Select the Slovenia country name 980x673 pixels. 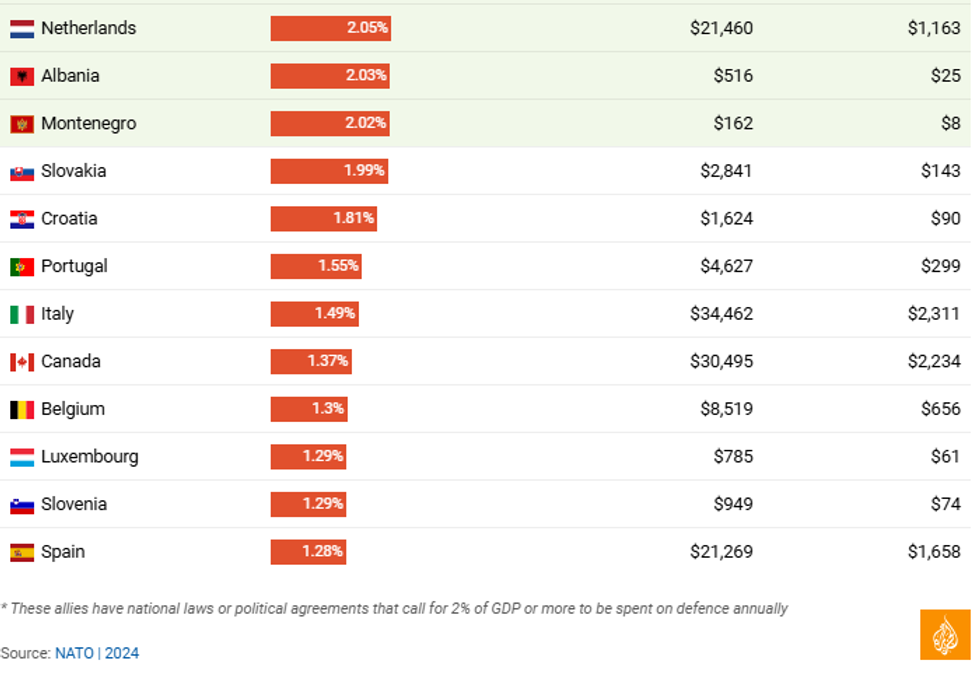pyautogui.click(x=74, y=504)
